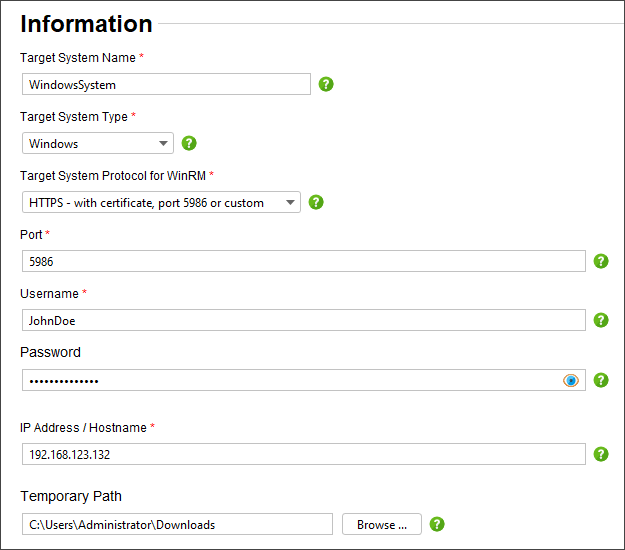Image resolution: width=625 pixels, height=550 pixels.
Task: Click help icon beside Target System Type dropdown
Action: (x=189, y=143)
